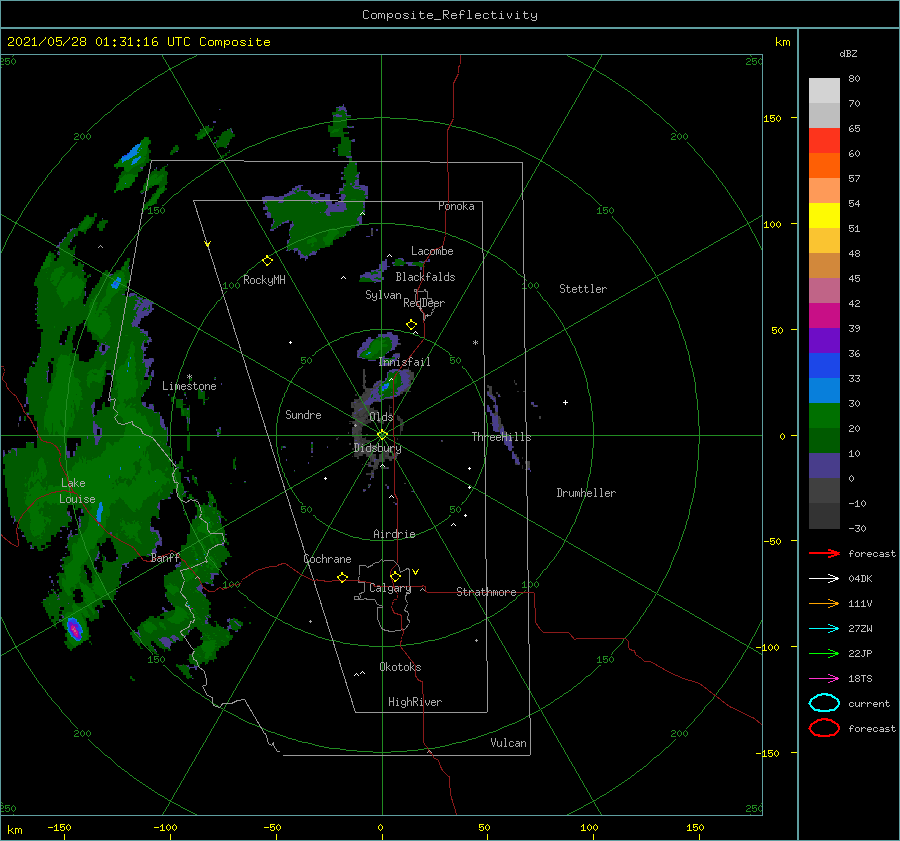Screen dimensions: 900x841
Task: Select the orange 111V arrow icon
Action: coord(824,603)
